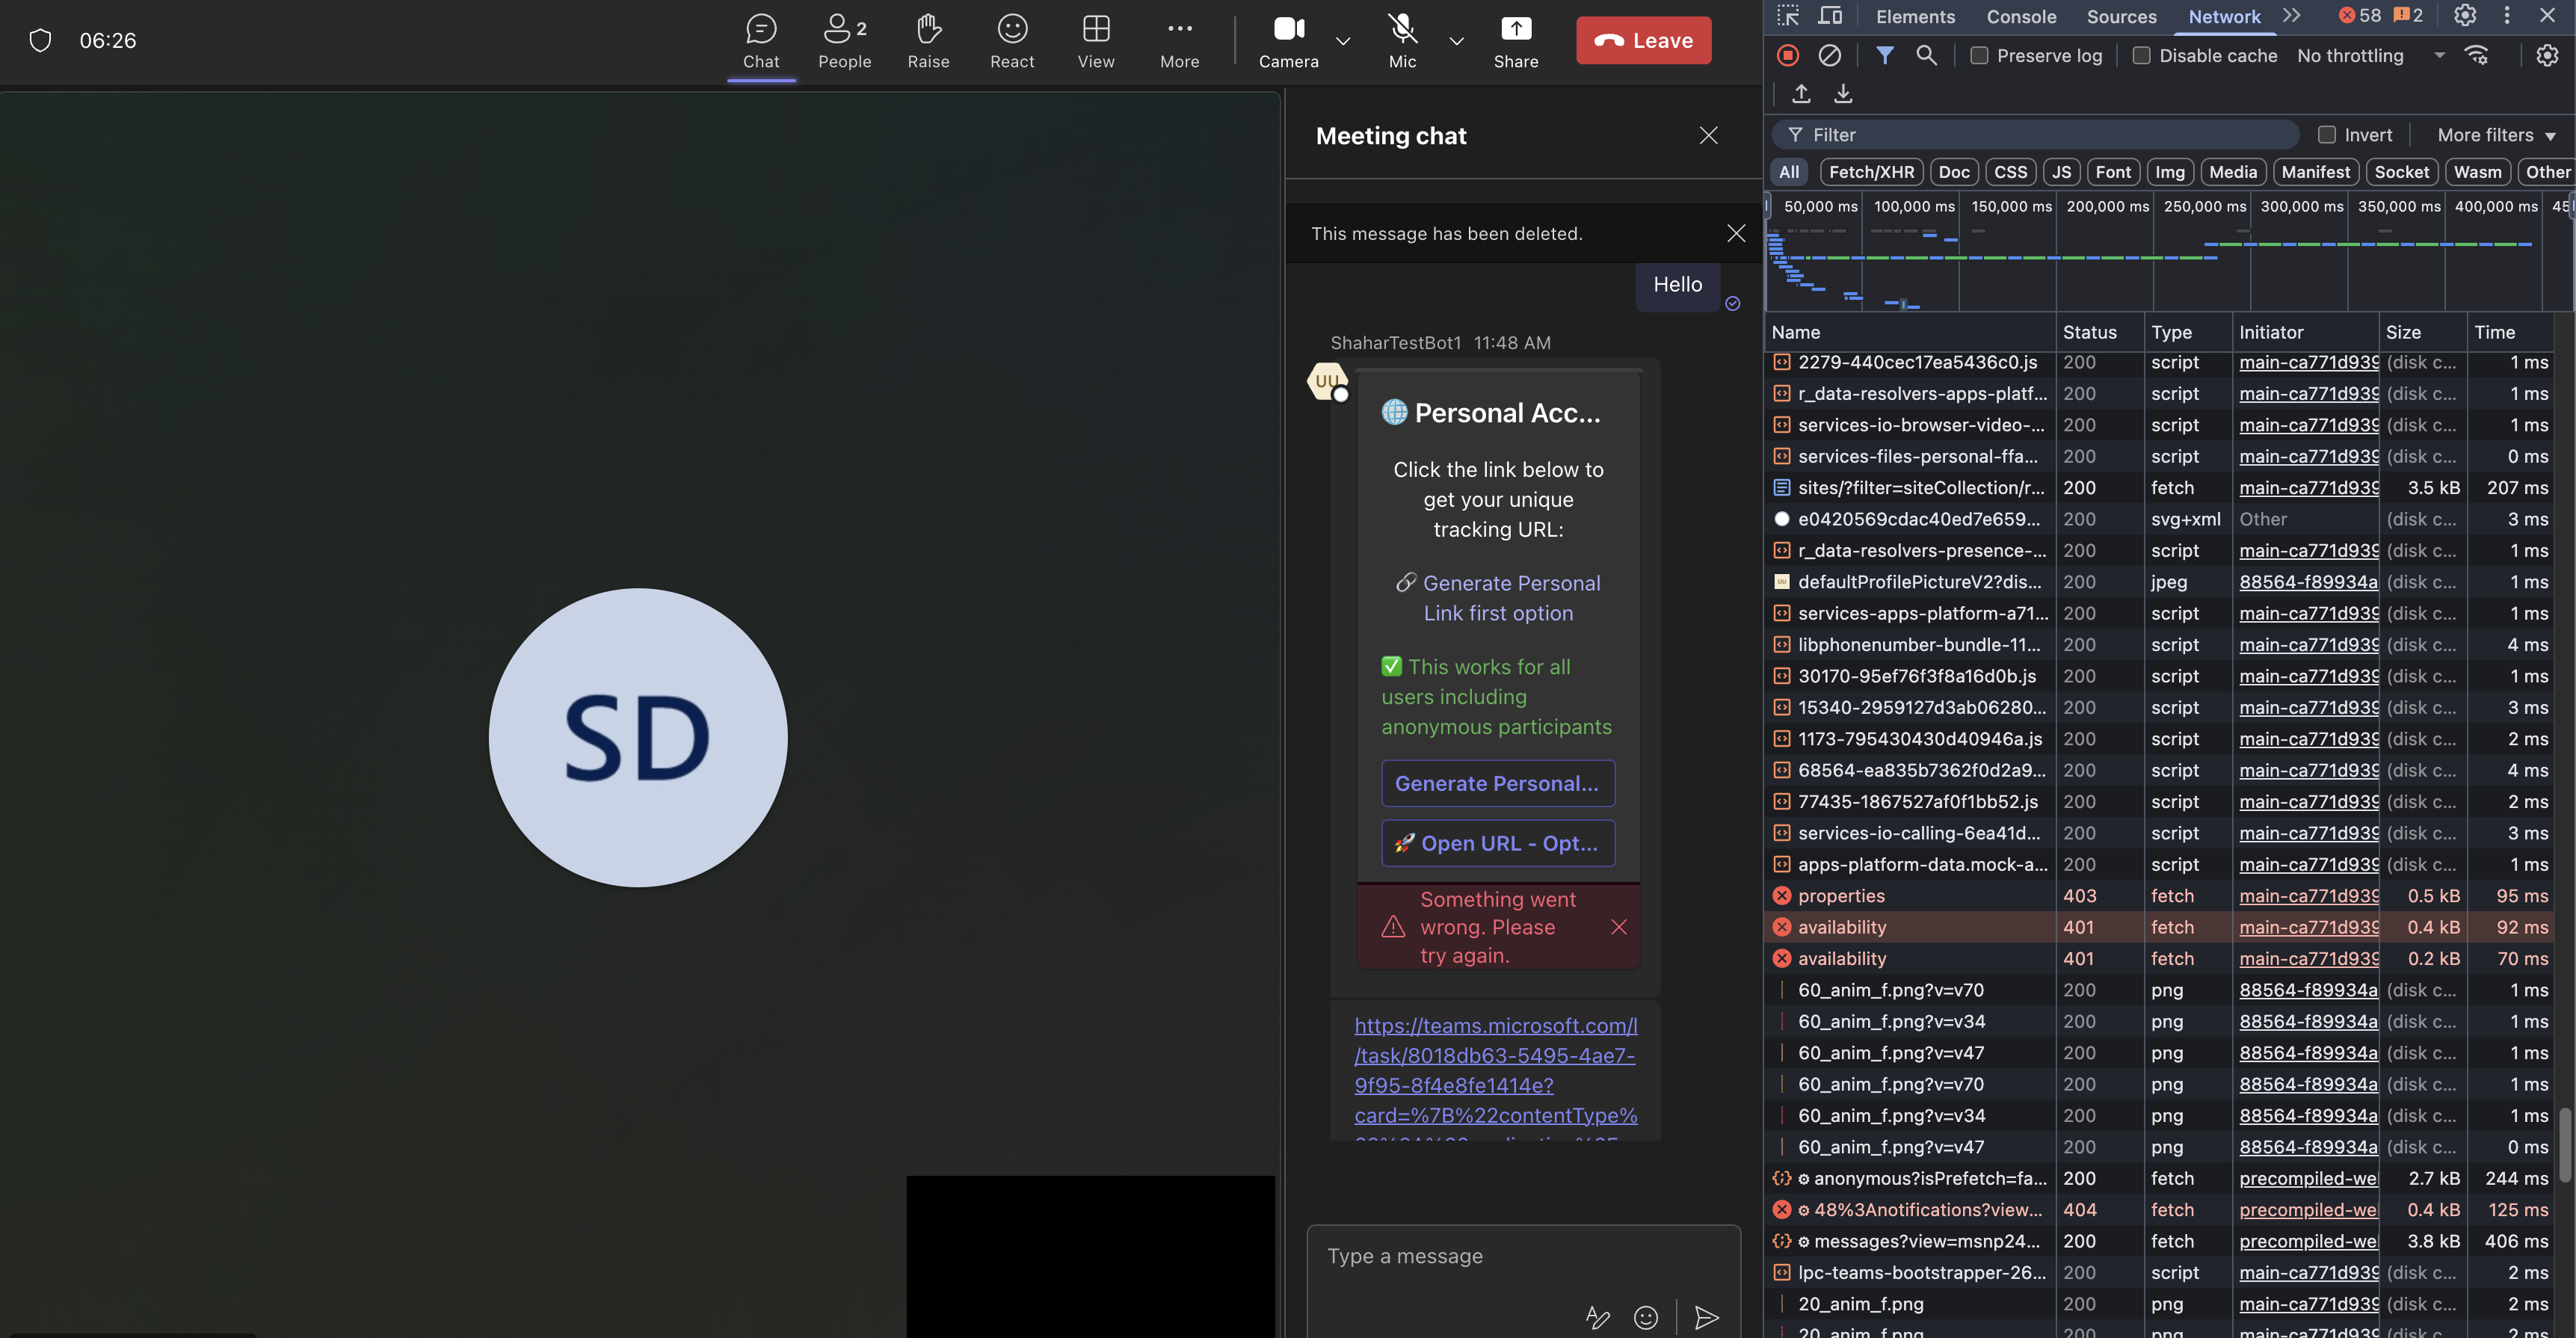
Task: Export HAR file download icon
Action: point(1843,93)
